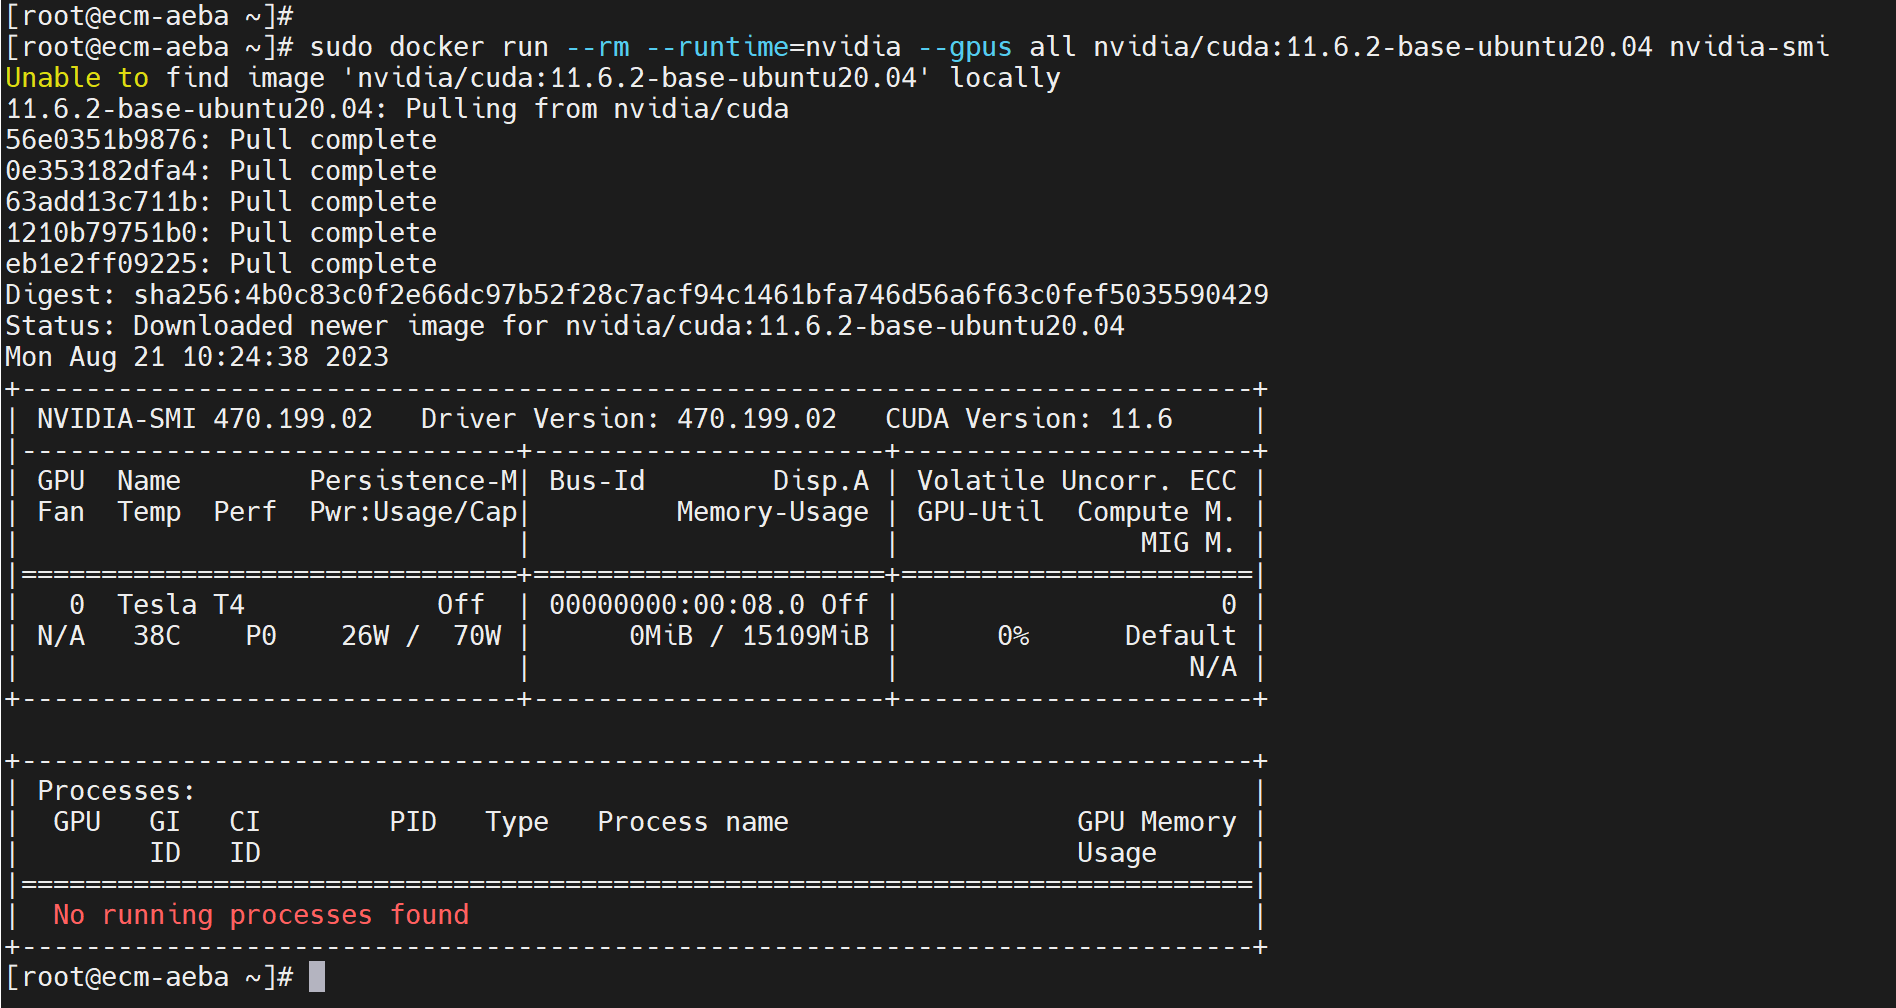Click the 'CUDA Version: 11.6' text
The width and height of the screenshot is (1896, 1008).
click(1028, 419)
